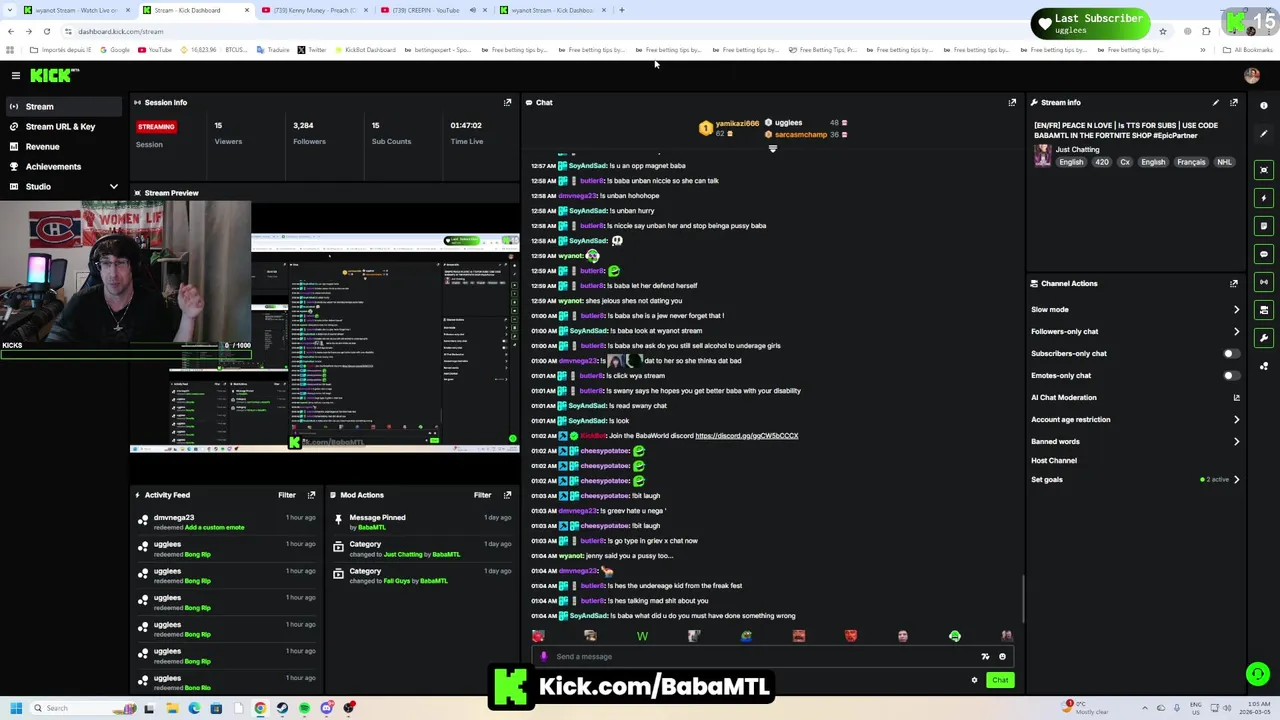
Task: Expand the Studio sidebar section
Action: tap(113, 187)
